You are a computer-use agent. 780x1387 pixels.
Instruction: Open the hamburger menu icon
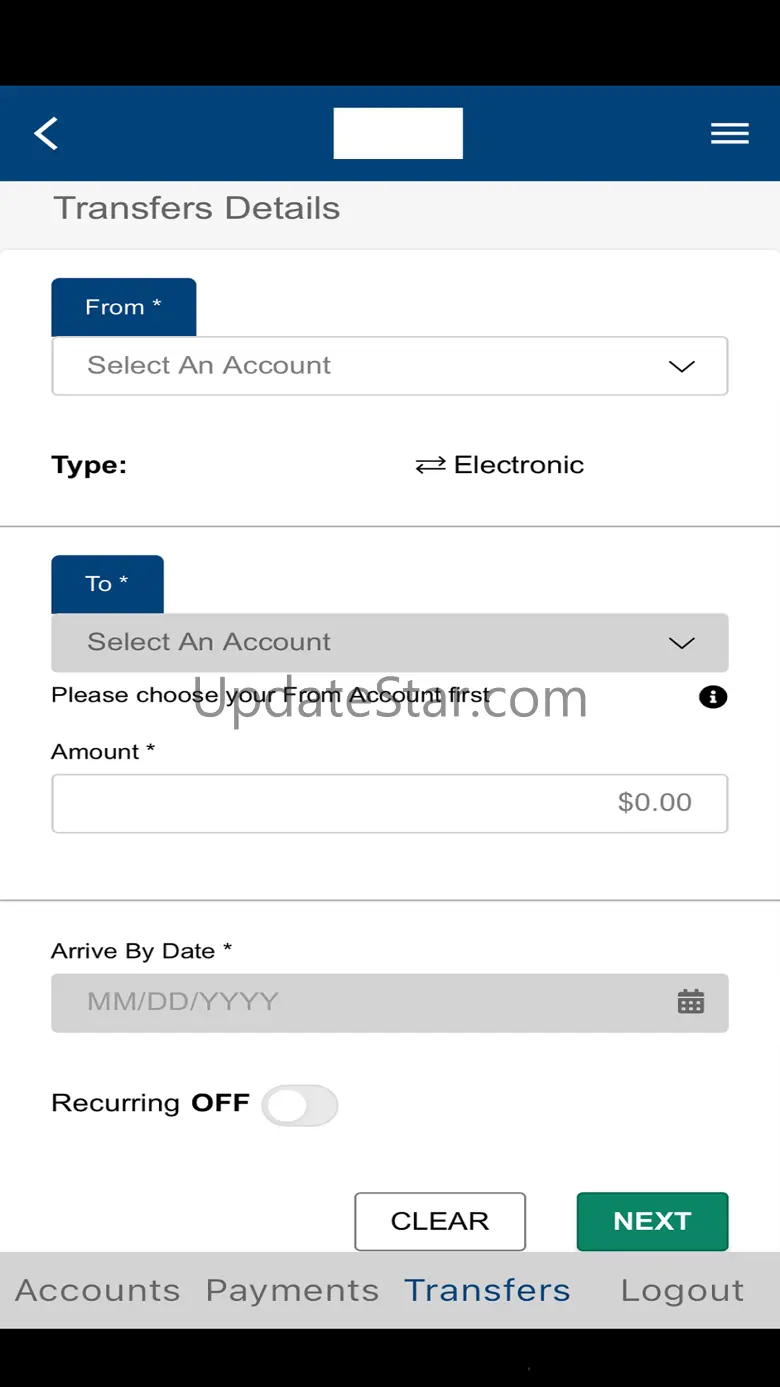pos(729,133)
